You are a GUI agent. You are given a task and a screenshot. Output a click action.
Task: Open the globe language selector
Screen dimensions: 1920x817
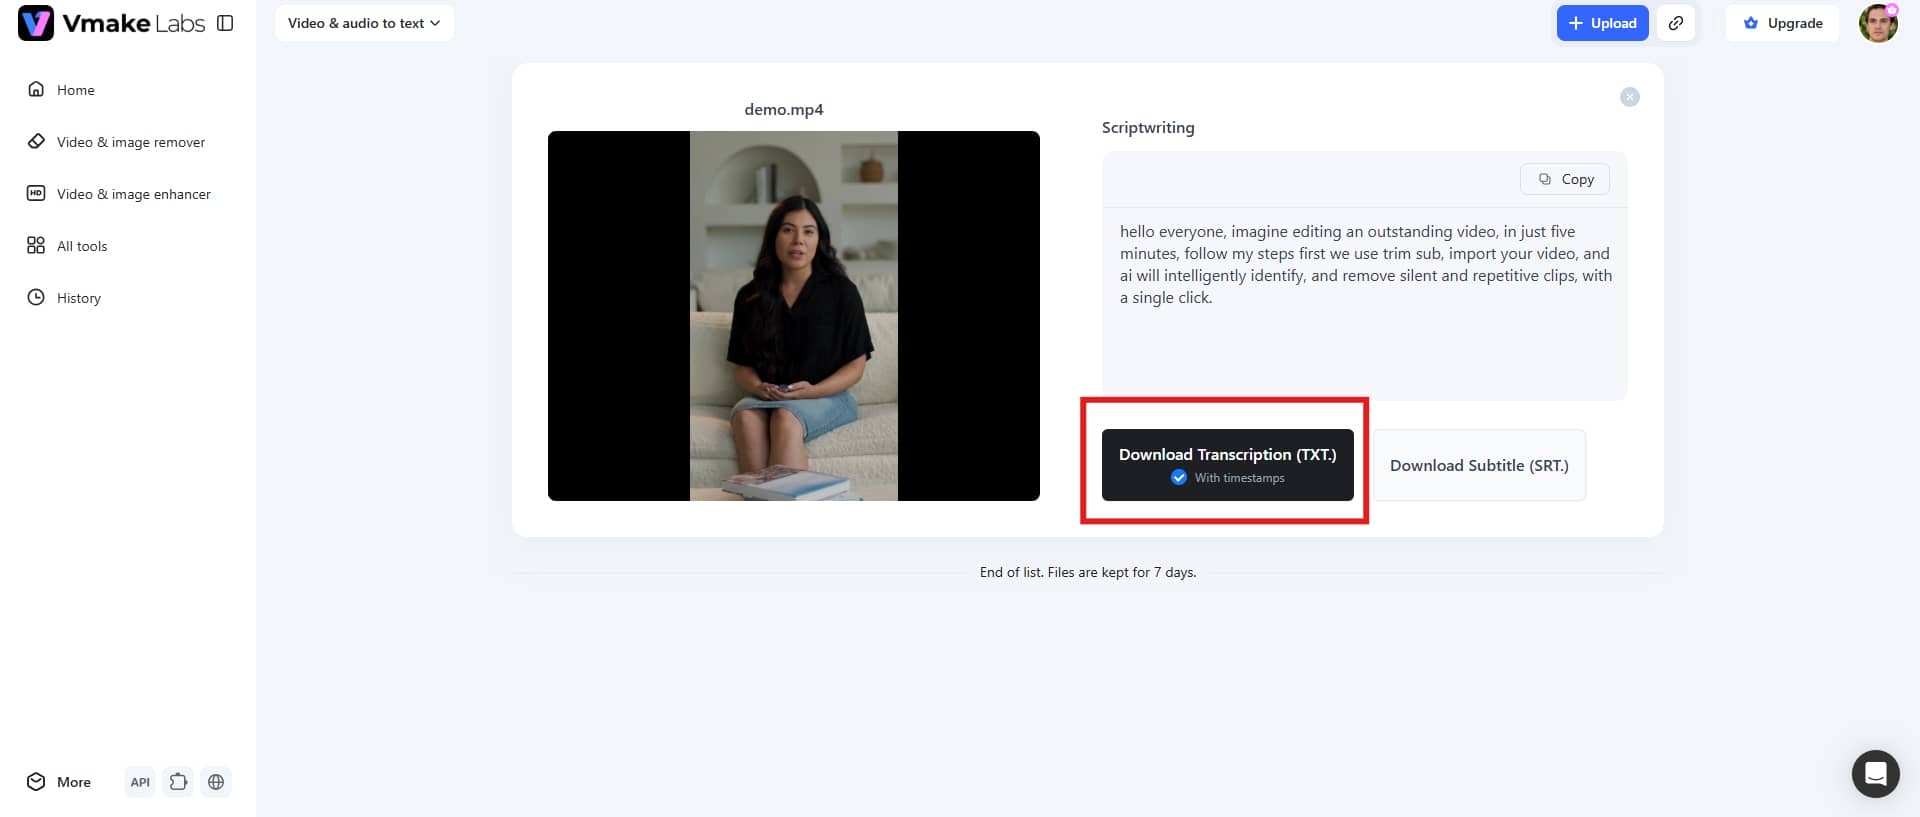point(216,782)
